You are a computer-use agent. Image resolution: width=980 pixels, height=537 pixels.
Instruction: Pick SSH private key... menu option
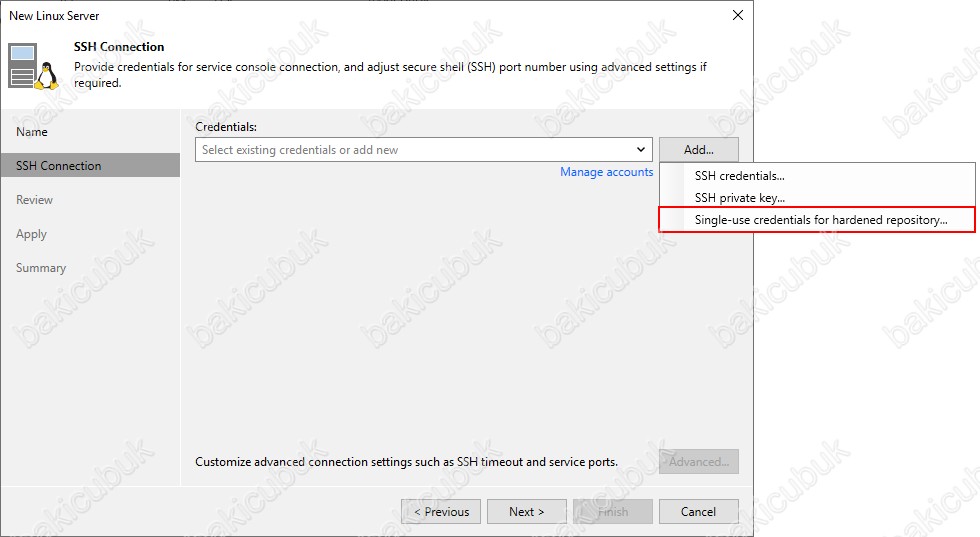click(x=740, y=198)
